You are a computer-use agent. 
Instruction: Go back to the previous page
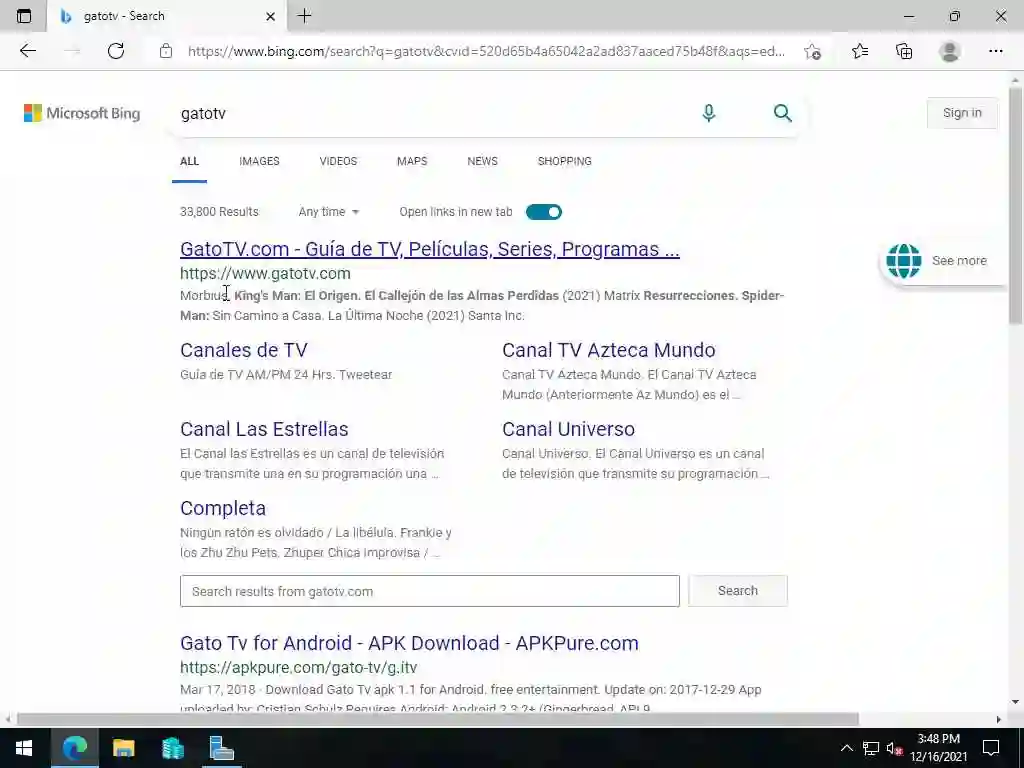coord(28,51)
